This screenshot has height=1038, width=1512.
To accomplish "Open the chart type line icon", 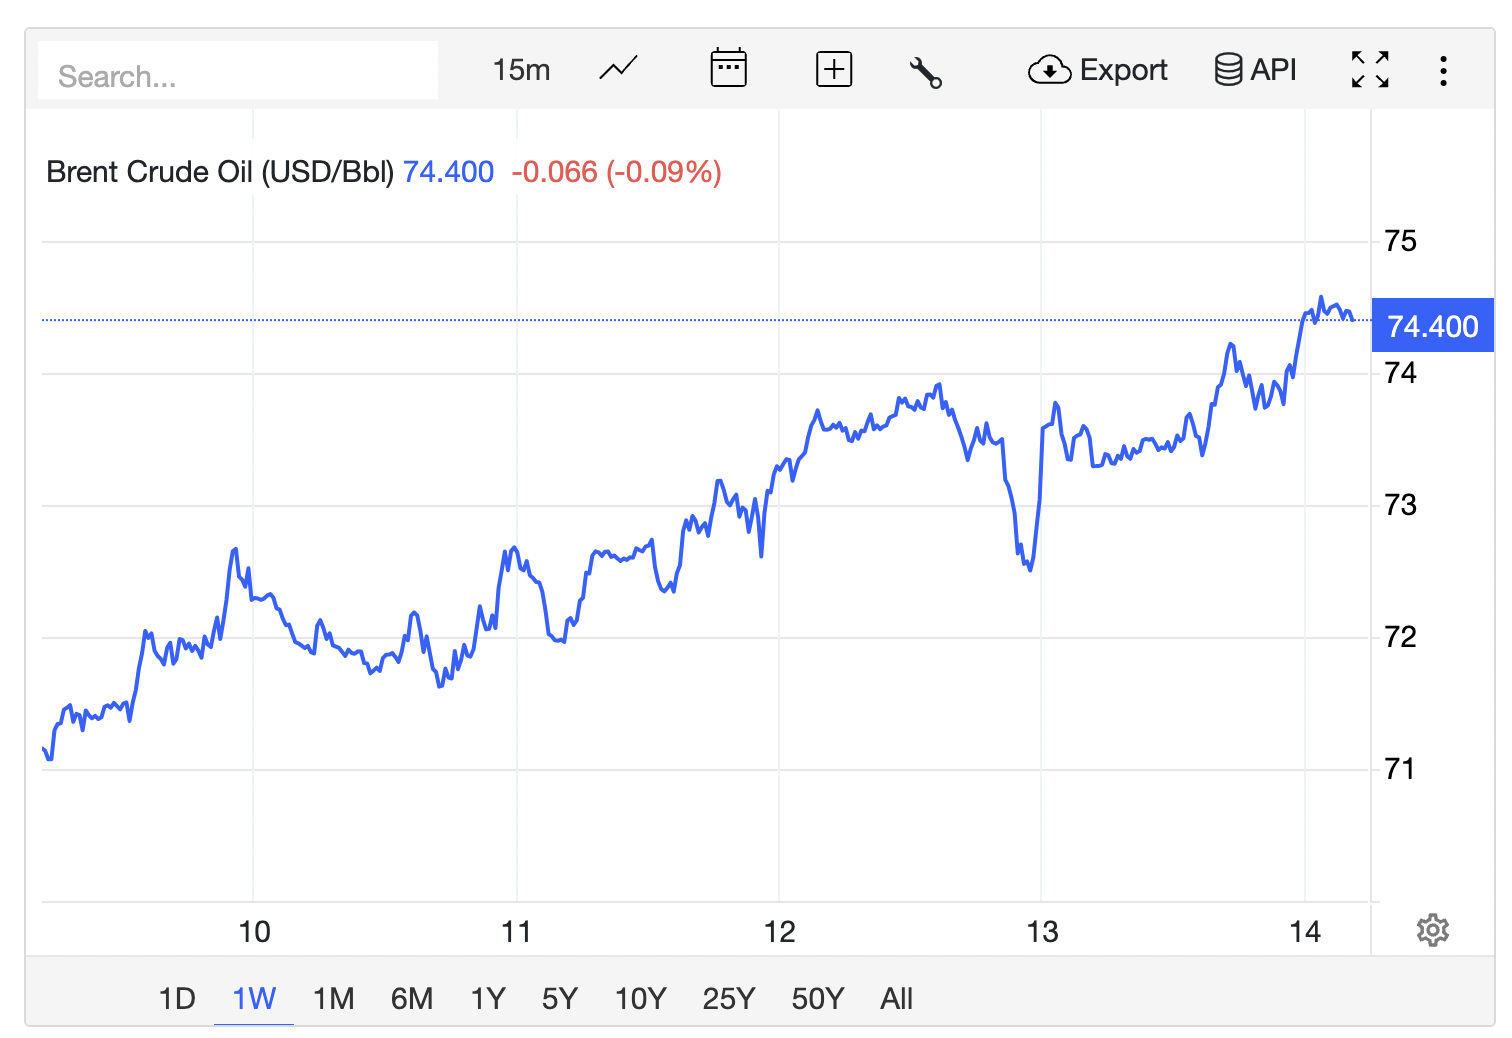I will tap(618, 70).
